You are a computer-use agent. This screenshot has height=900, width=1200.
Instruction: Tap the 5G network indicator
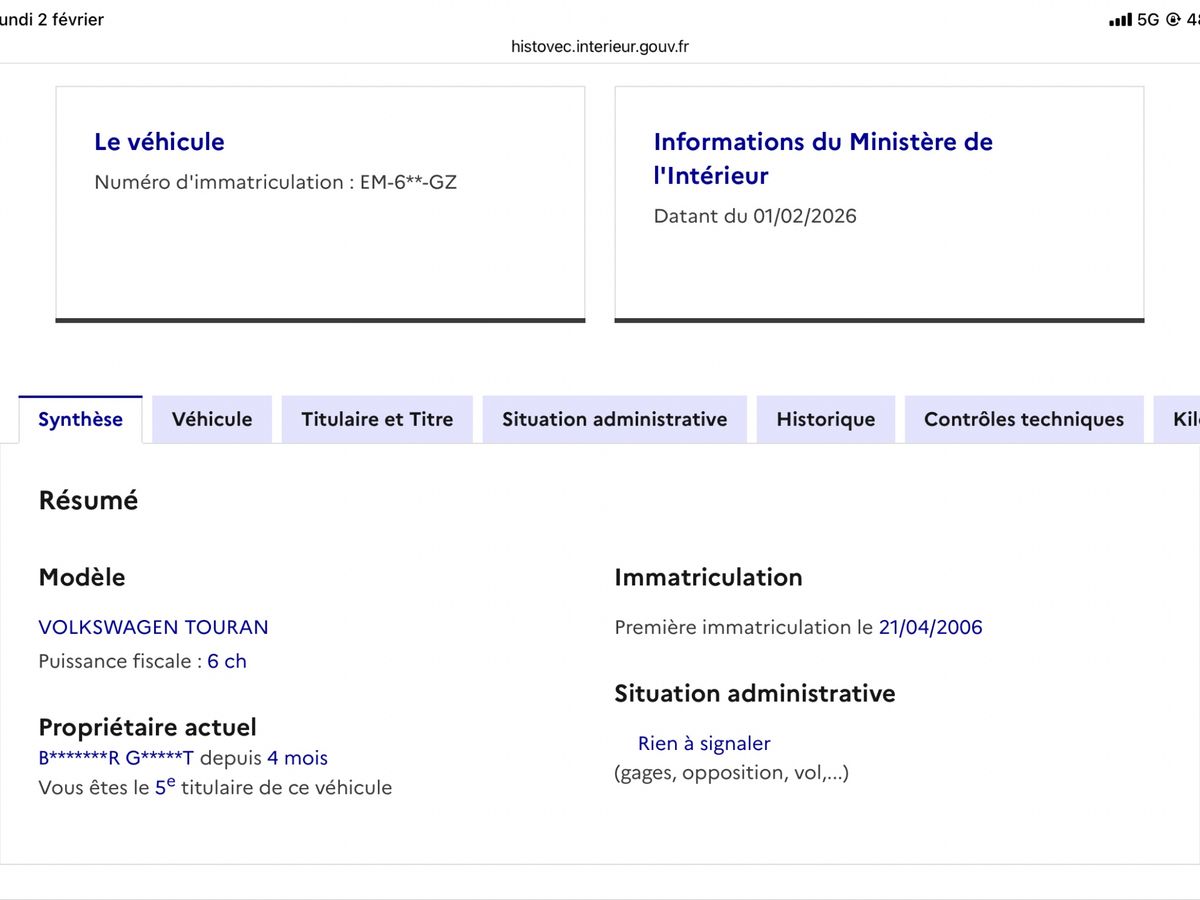click(1147, 18)
